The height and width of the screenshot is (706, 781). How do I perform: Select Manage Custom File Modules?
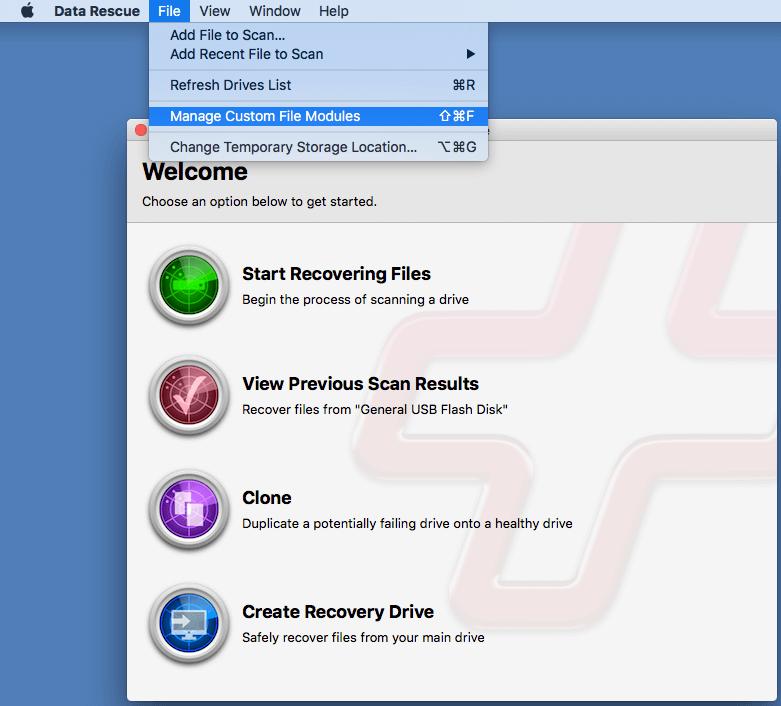pyautogui.click(x=318, y=116)
